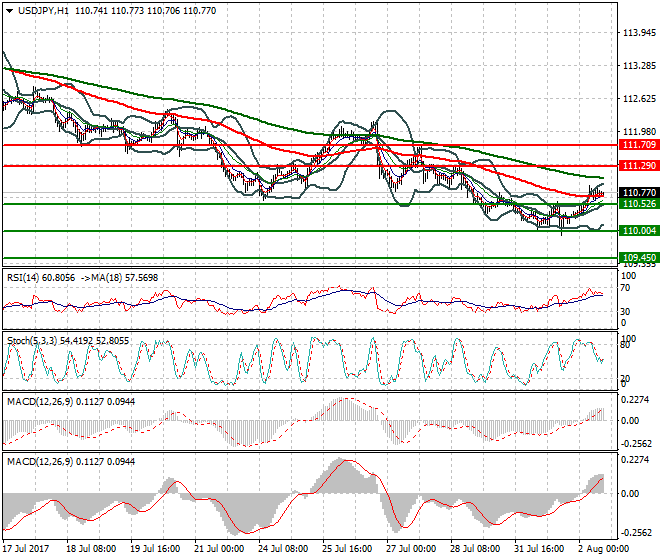Image resolution: width=660 pixels, height=560 pixels.
Task: Click the 28 Jul 08:00 time label
Action: click(475, 549)
